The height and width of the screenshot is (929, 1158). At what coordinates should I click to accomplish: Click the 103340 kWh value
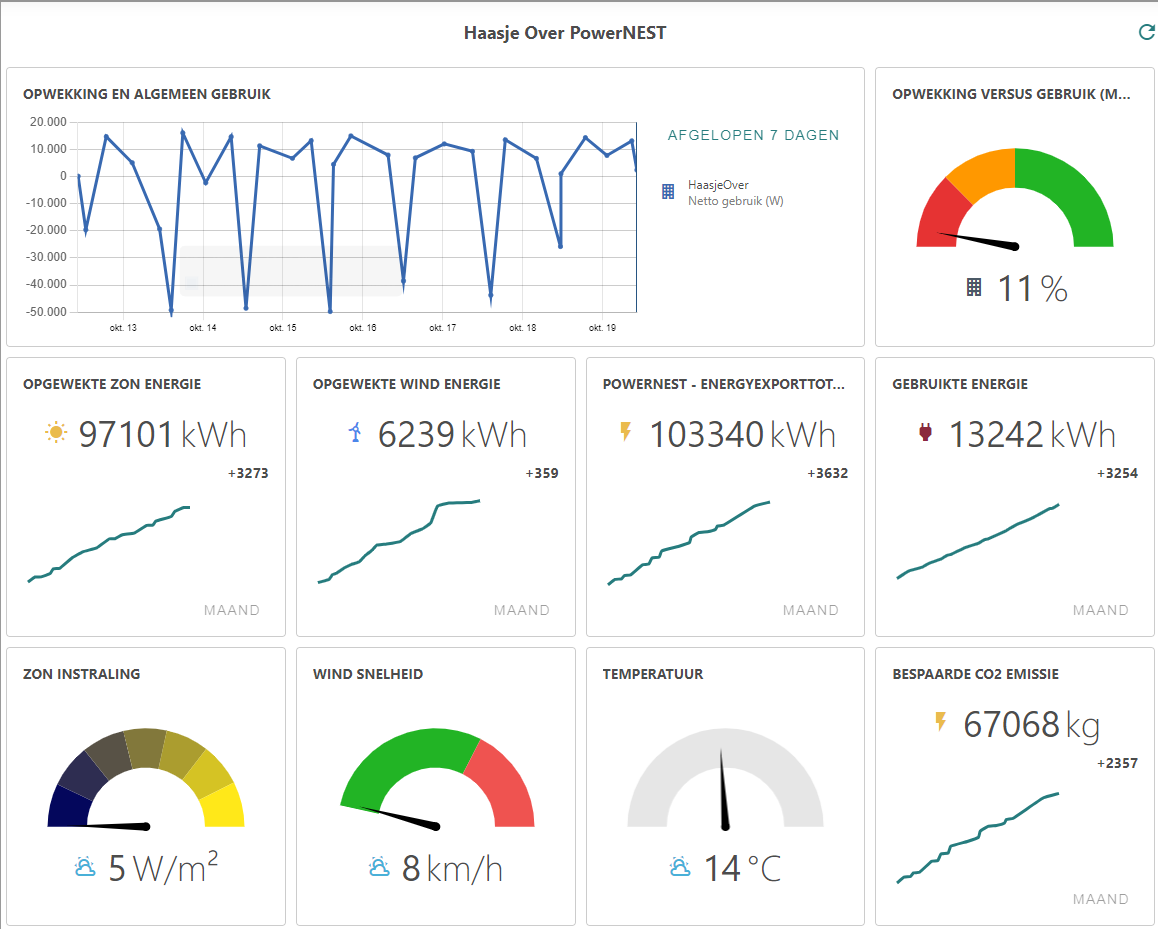(x=742, y=434)
